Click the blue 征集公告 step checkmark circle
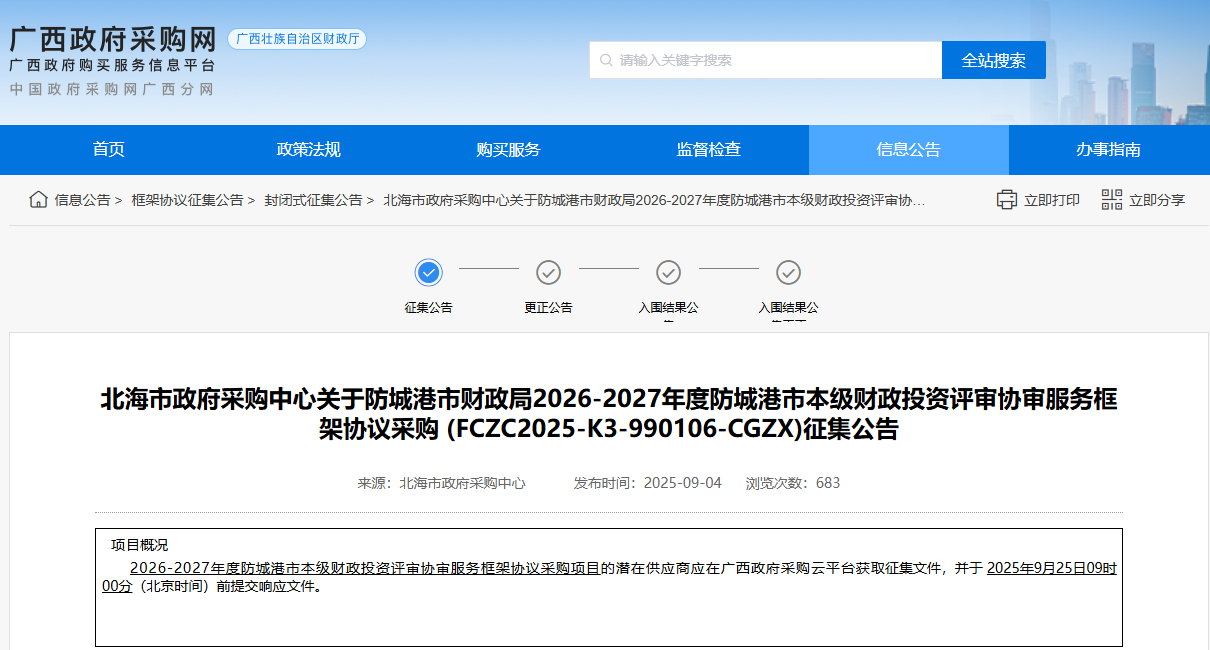Viewport: 1210px width, 650px height. tap(428, 271)
